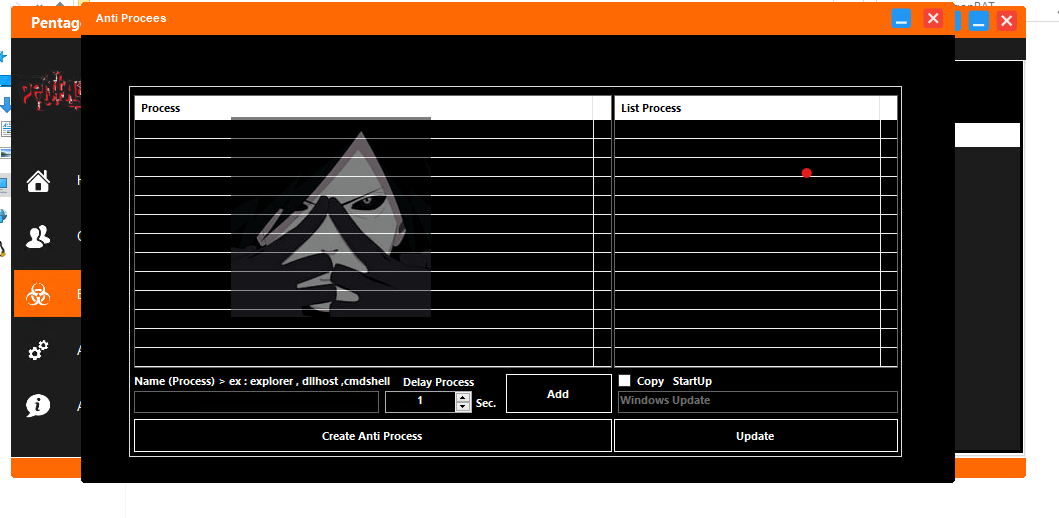Viewport: 1059px width, 518px height.
Task: Click the masked face image in Process list
Action: pyautogui.click(x=331, y=217)
